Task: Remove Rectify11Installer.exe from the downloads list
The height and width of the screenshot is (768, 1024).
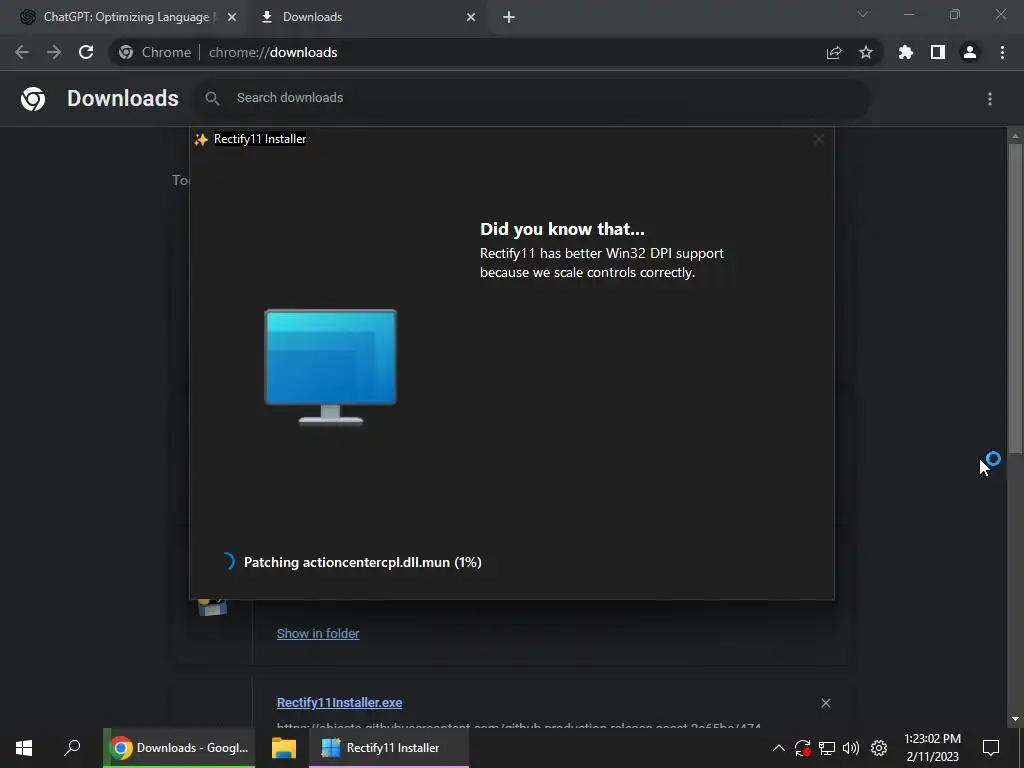Action: [x=826, y=703]
